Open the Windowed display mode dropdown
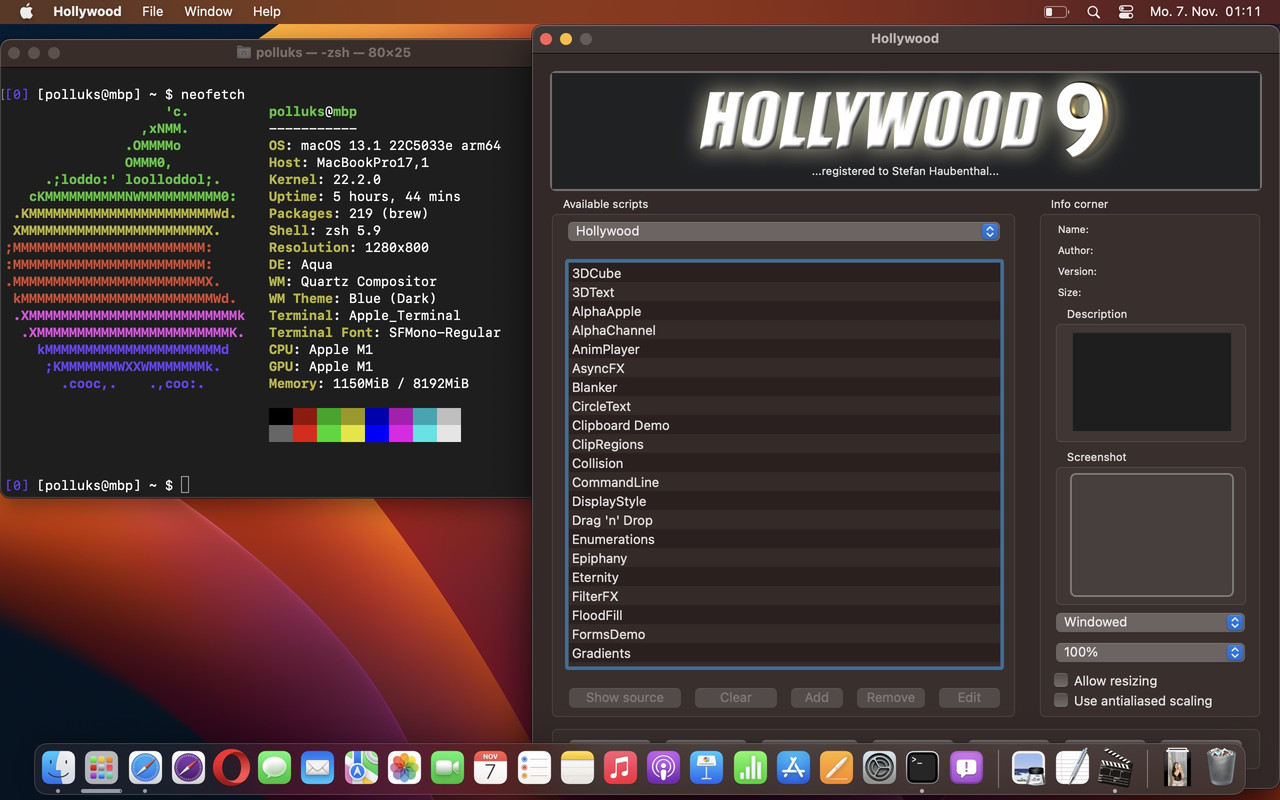Image resolution: width=1280 pixels, height=800 pixels. tap(1150, 622)
